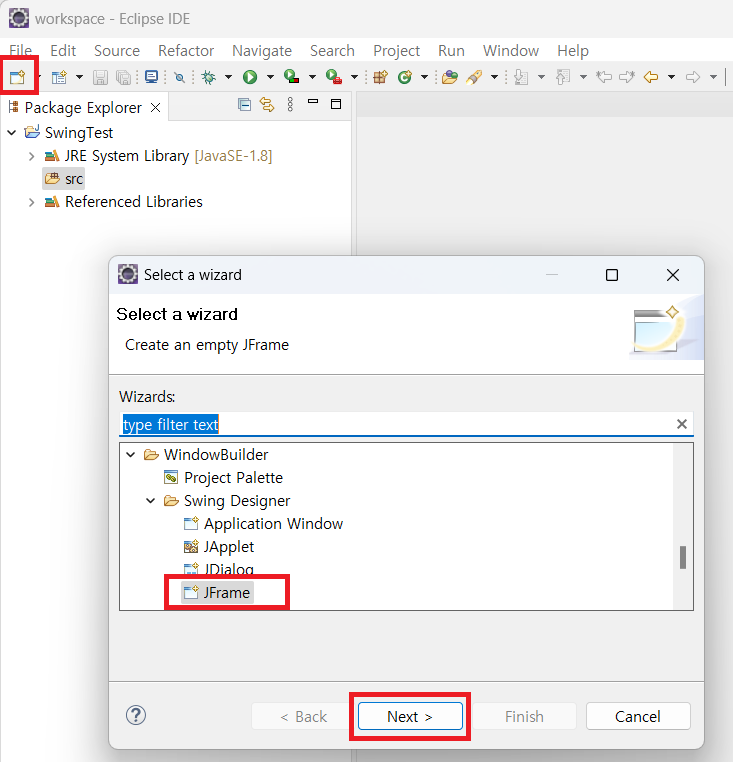Select the JApplet wizard entry

click(219, 547)
